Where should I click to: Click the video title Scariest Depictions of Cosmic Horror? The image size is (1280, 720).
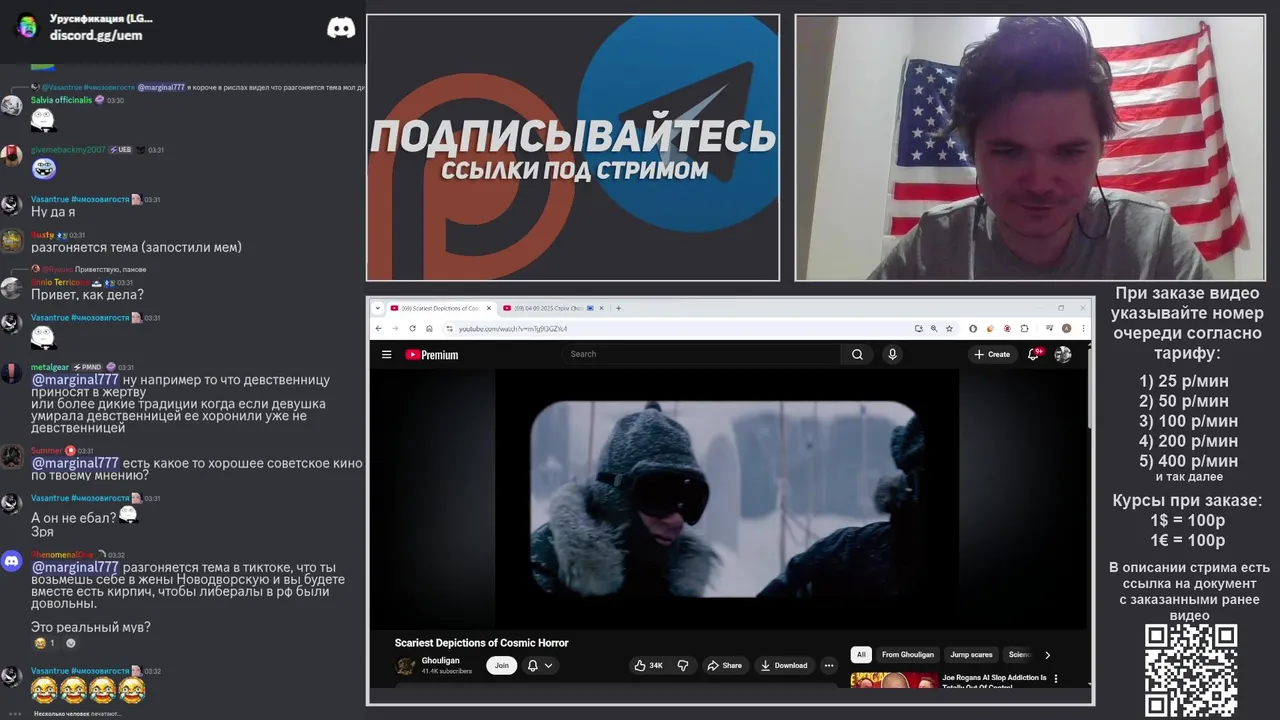coord(481,643)
